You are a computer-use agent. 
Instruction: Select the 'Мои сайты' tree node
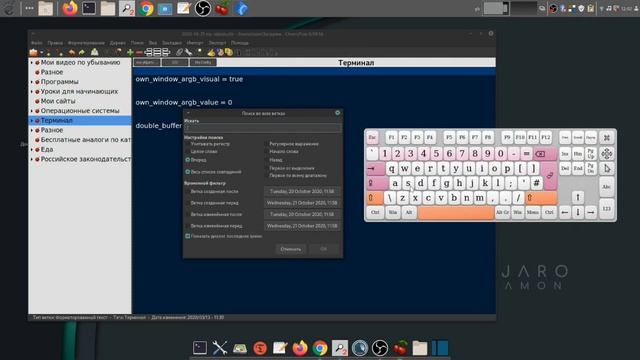pyautogui.click(x=58, y=101)
